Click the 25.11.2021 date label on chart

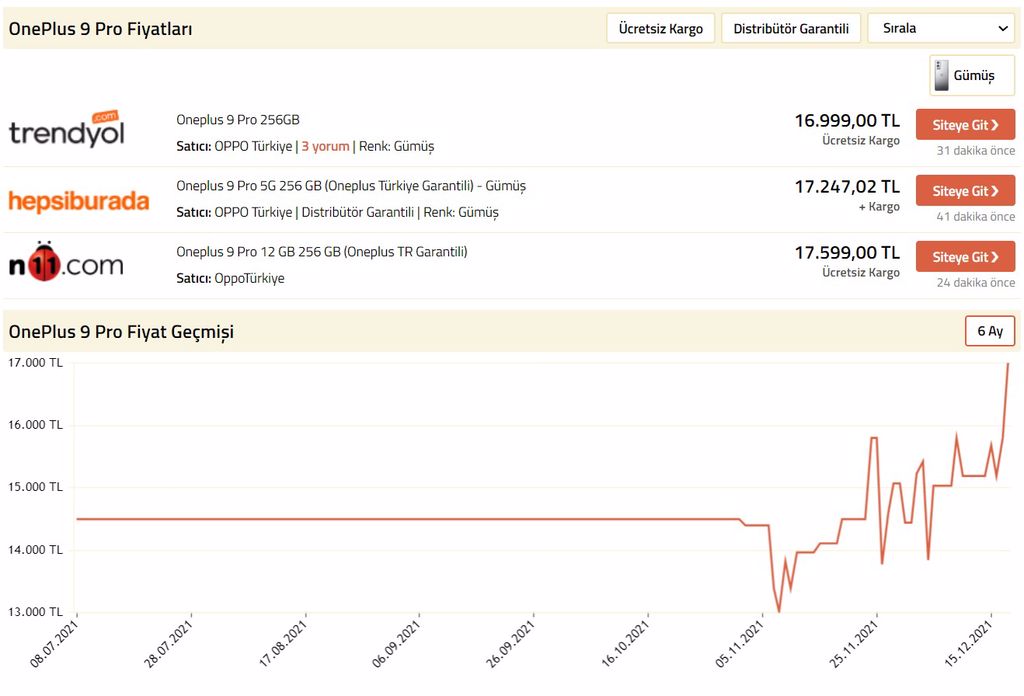853,644
